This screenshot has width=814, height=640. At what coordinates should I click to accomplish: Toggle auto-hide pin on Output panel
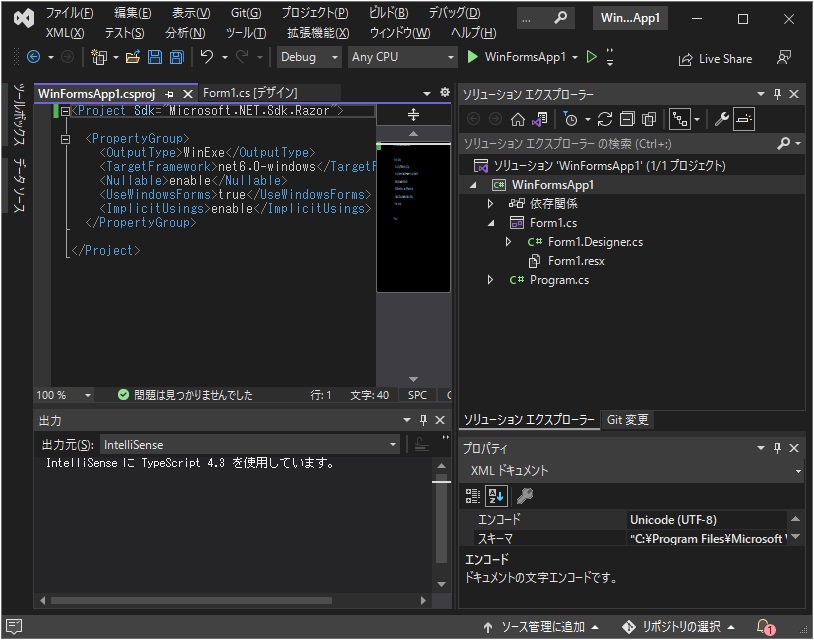point(423,420)
